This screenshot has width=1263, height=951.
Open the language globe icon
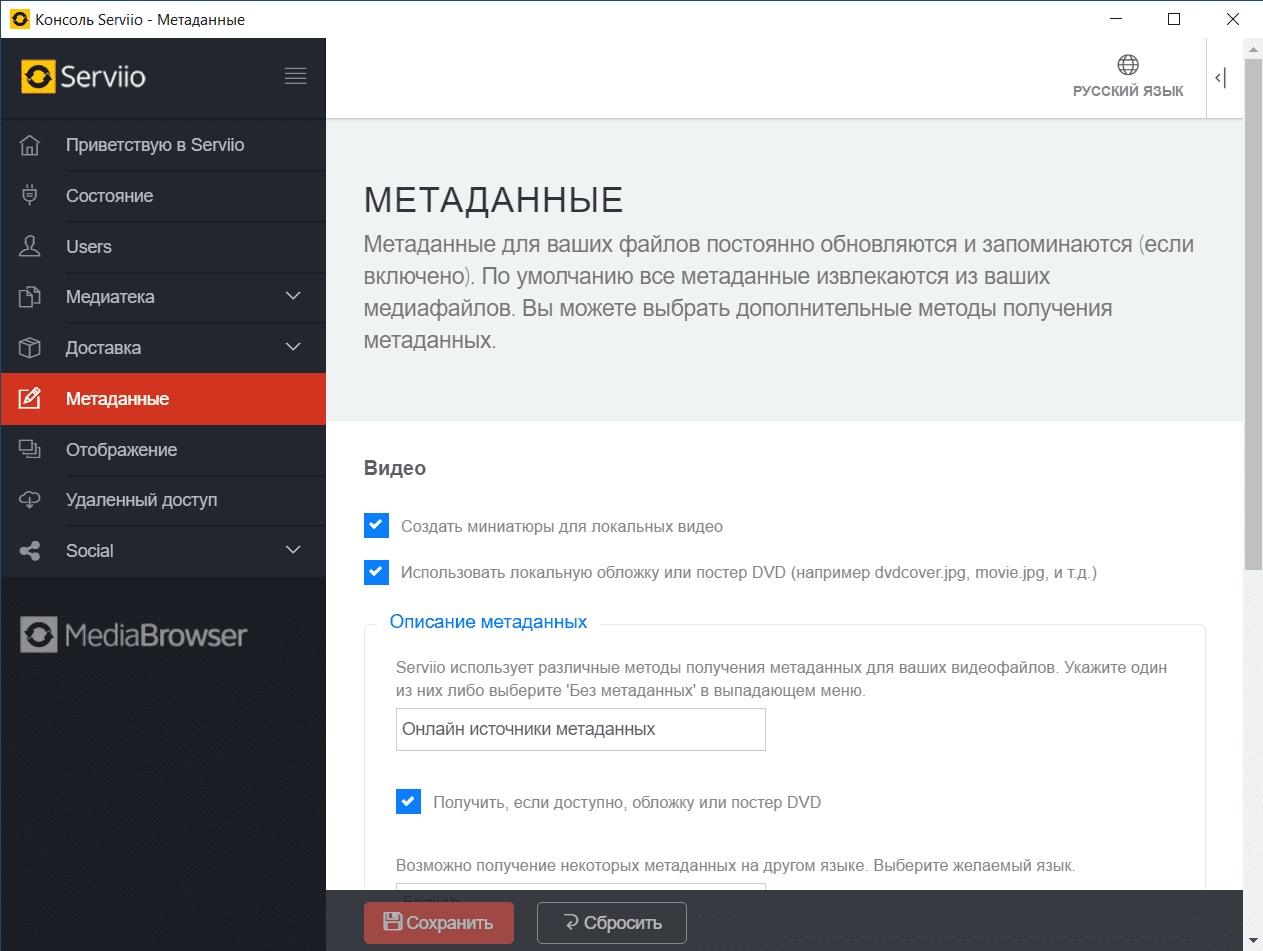click(1128, 66)
